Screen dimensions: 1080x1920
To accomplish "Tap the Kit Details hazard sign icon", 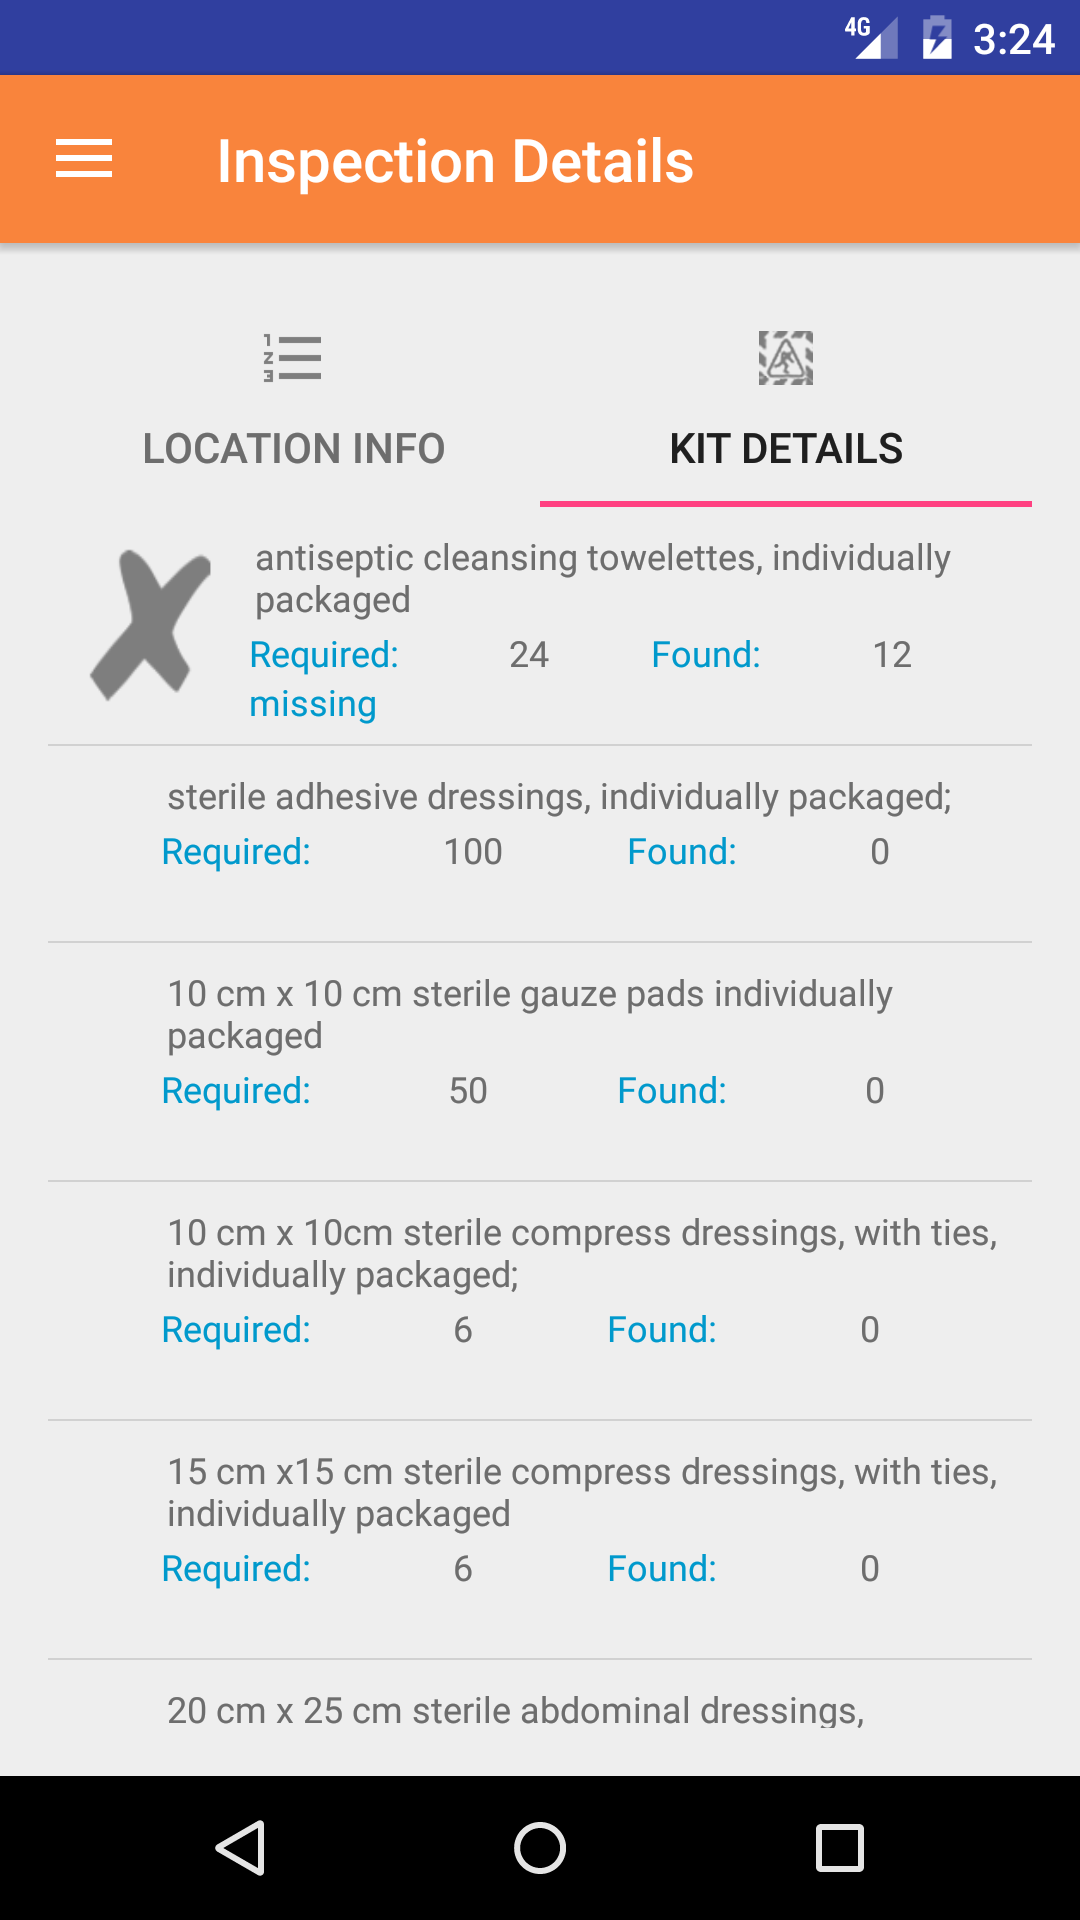I will point(786,358).
